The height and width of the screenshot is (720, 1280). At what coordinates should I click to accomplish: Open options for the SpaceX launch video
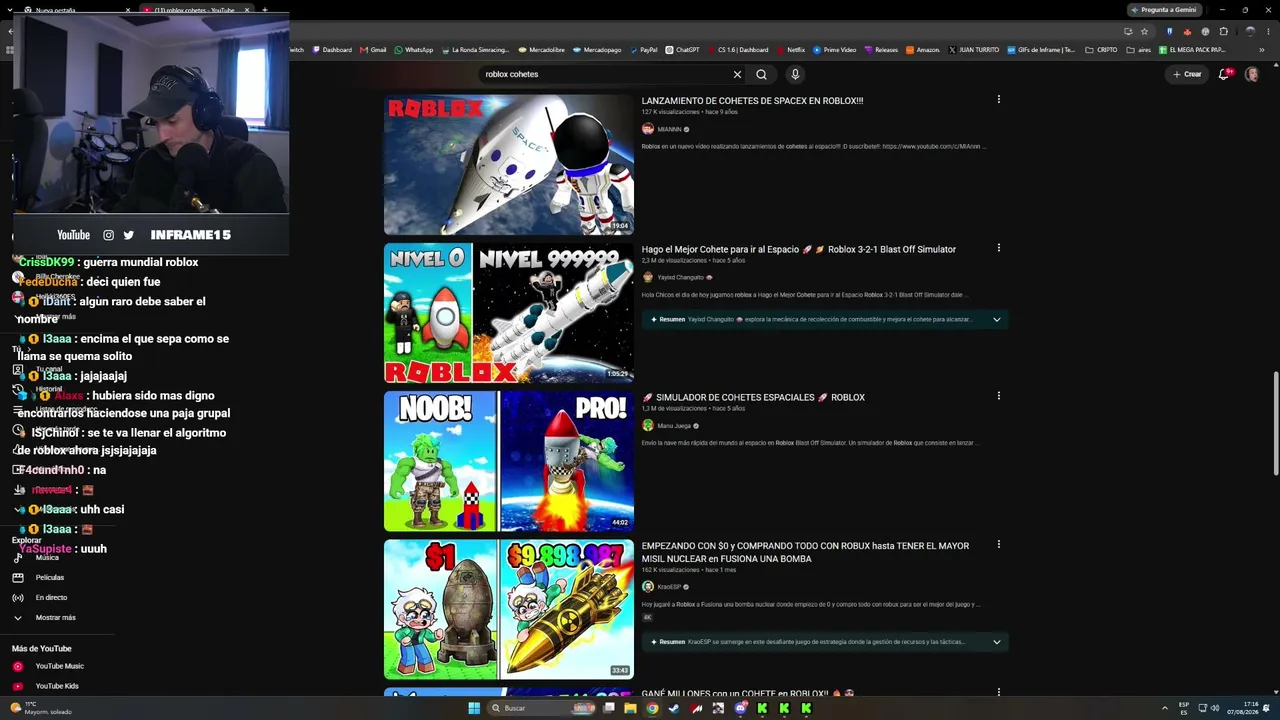998,99
